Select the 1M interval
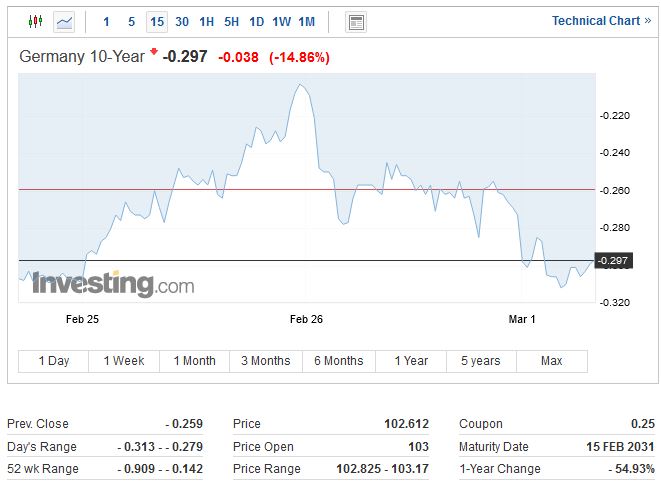The height and width of the screenshot is (503, 661). pos(307,22)
